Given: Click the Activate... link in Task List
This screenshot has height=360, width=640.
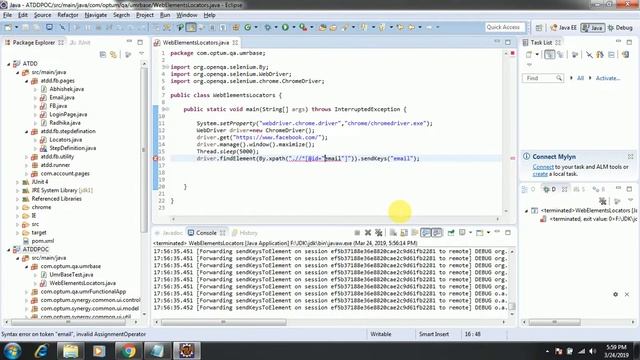Looking at the screenshot, I should (607, 78).
